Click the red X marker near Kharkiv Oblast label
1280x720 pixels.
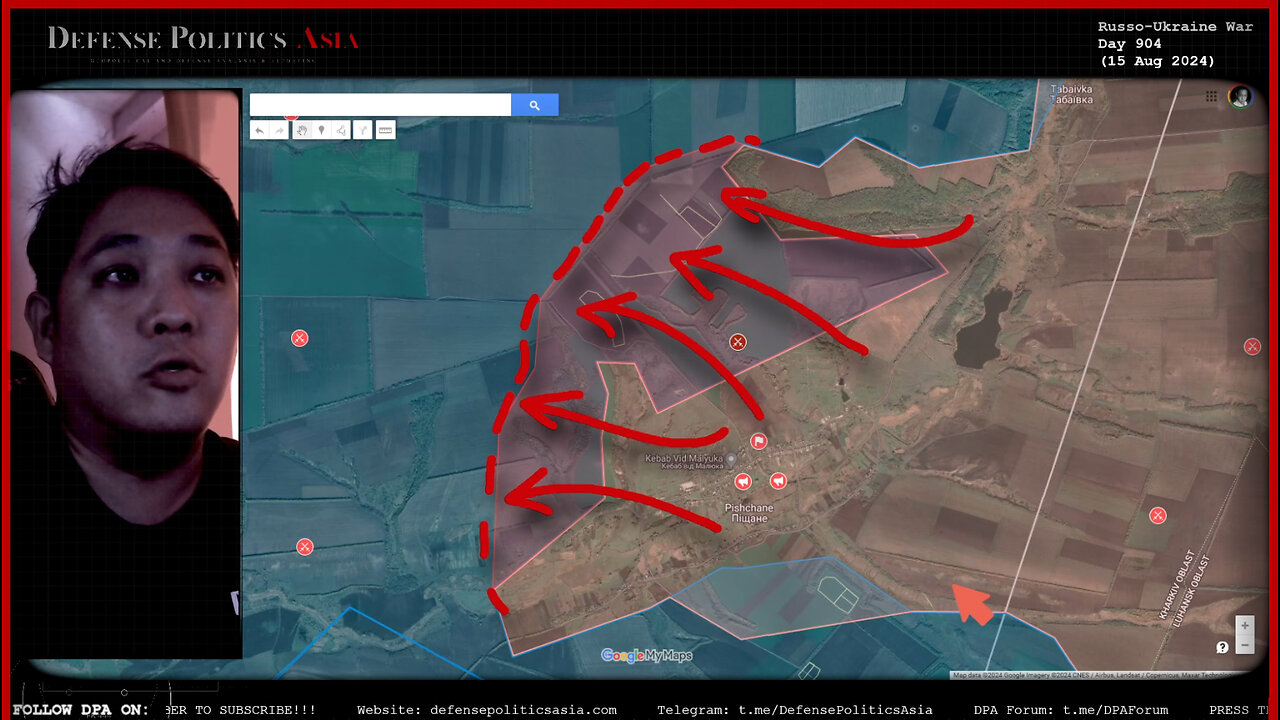pos(1158,515)
